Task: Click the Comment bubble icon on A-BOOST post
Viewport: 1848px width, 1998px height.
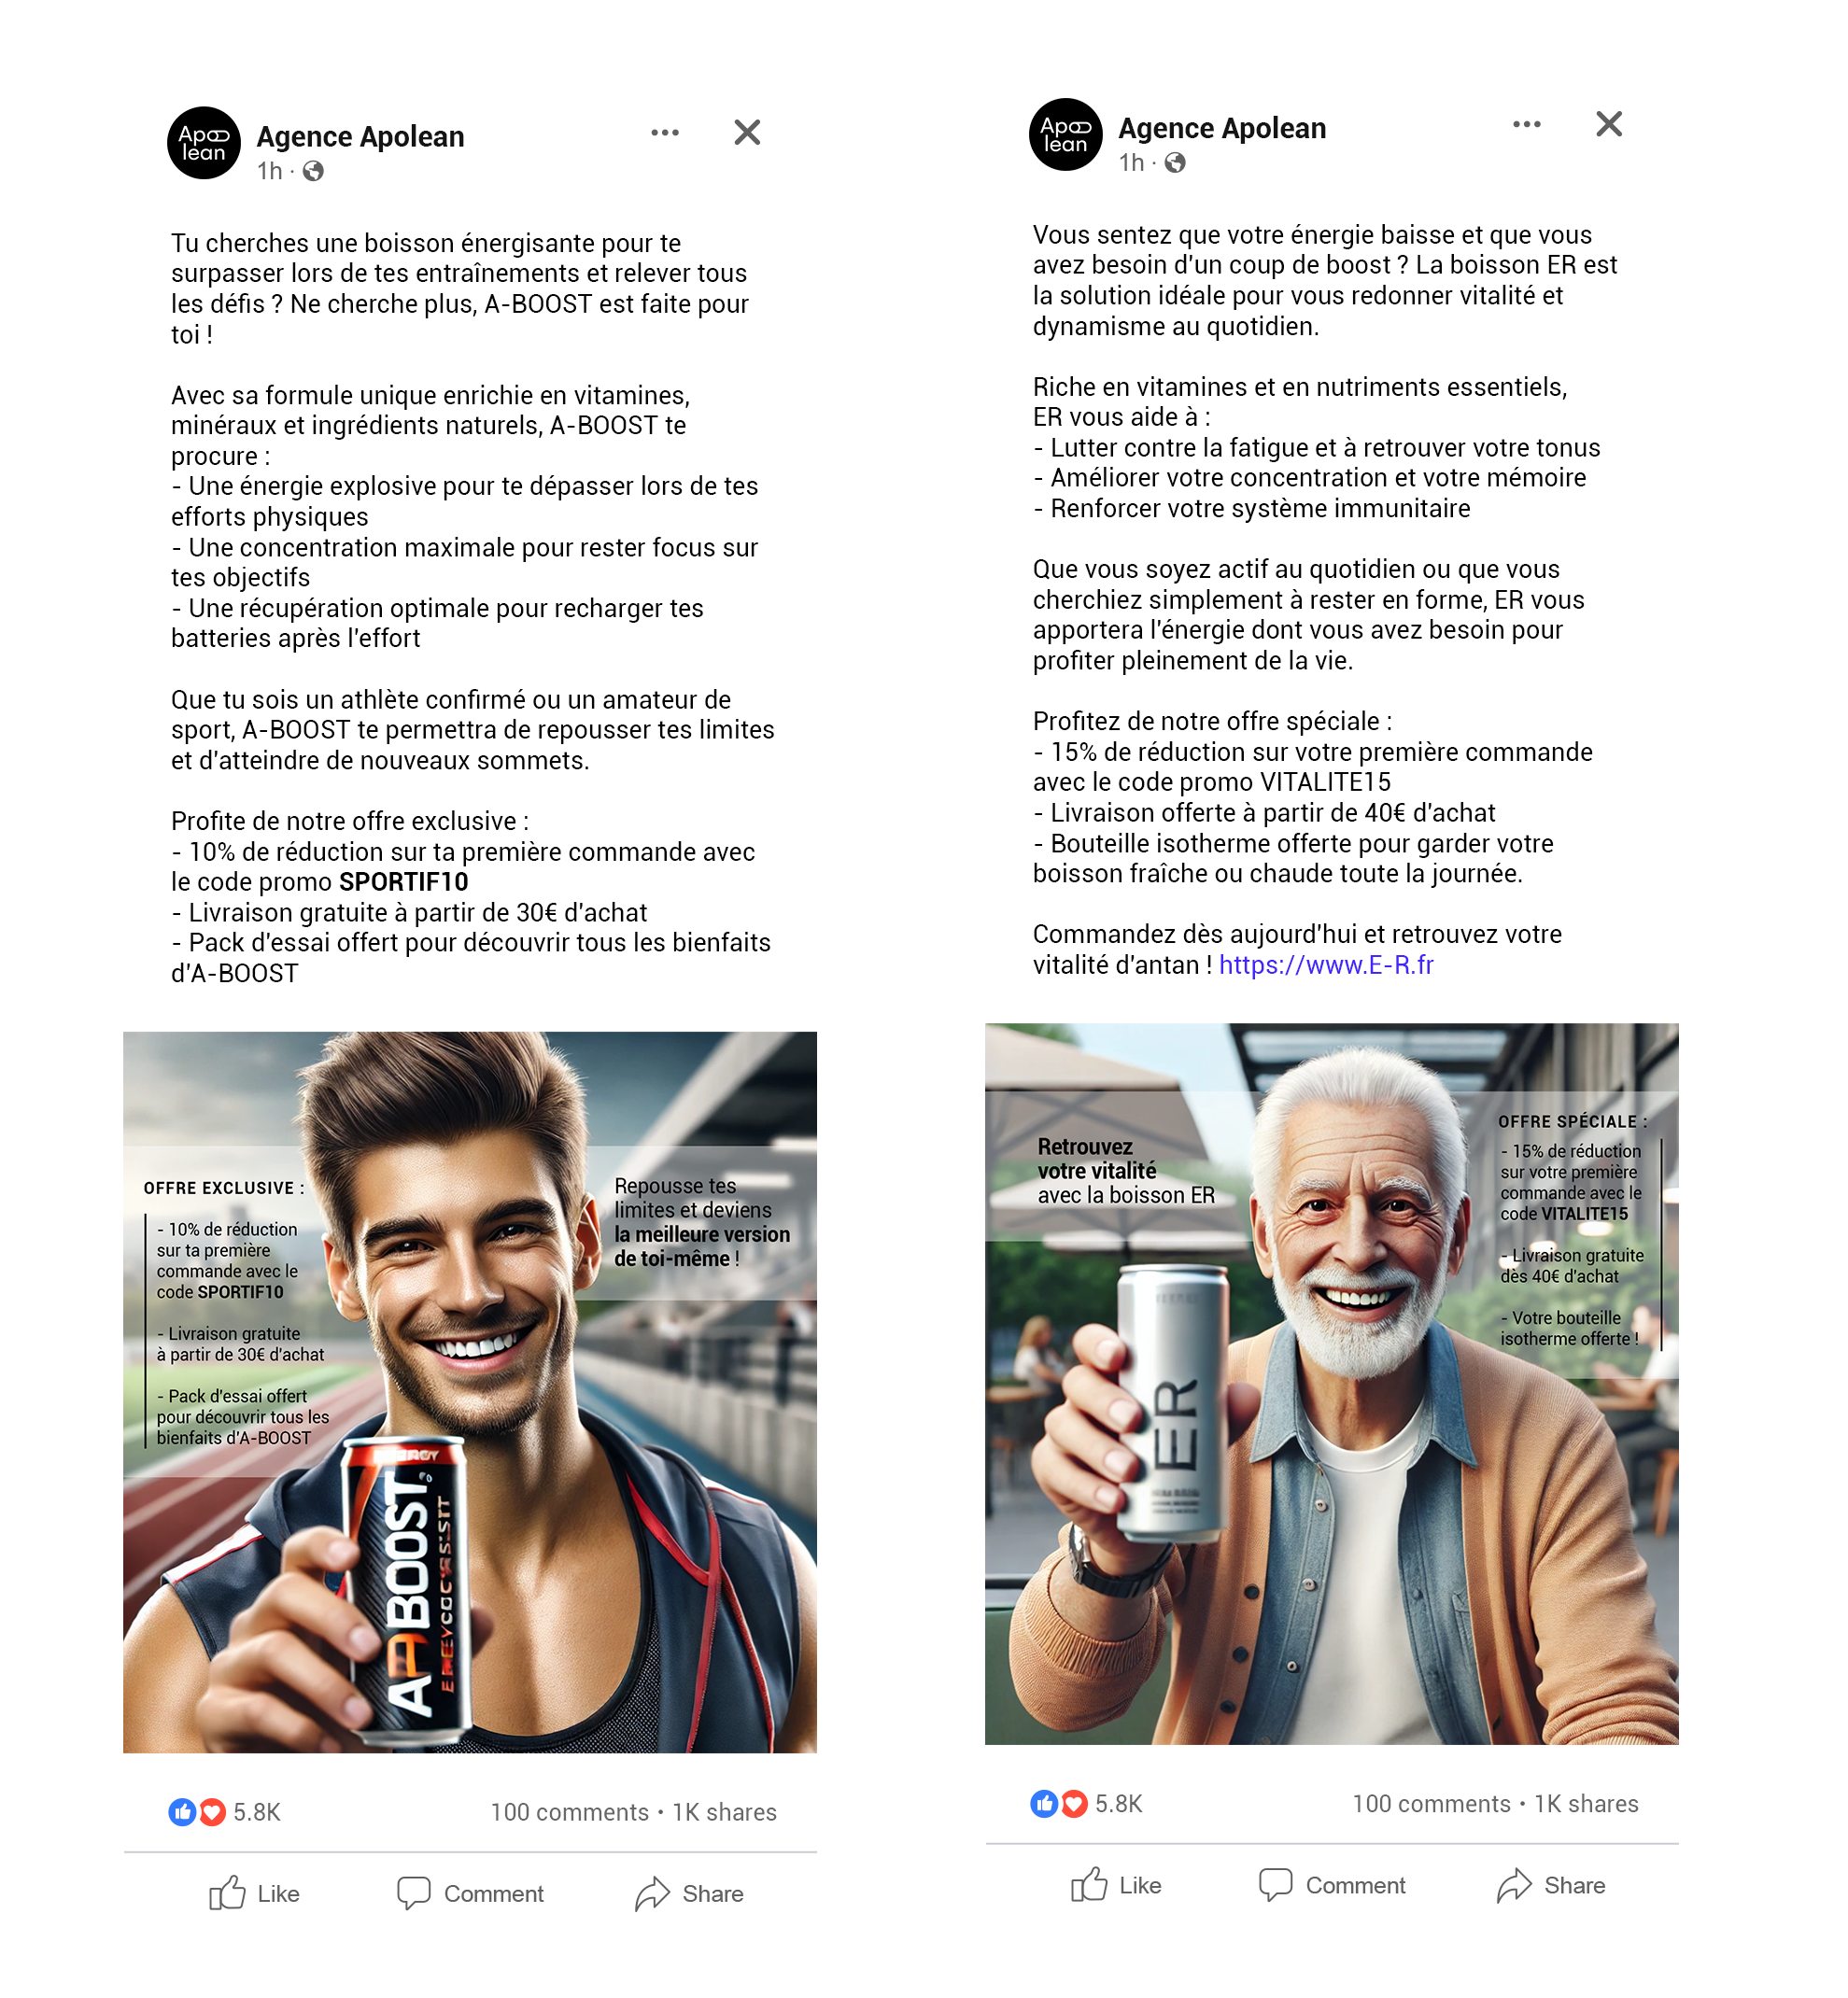Action: tap(414, 1893)
